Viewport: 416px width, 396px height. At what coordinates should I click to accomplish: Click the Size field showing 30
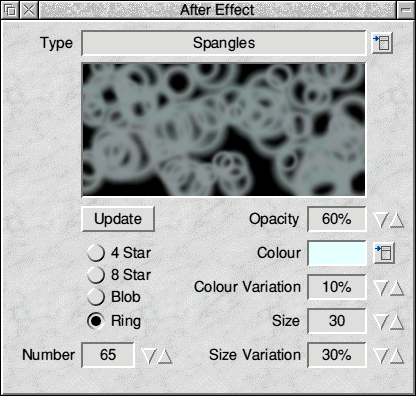click(x=337, y=321)
